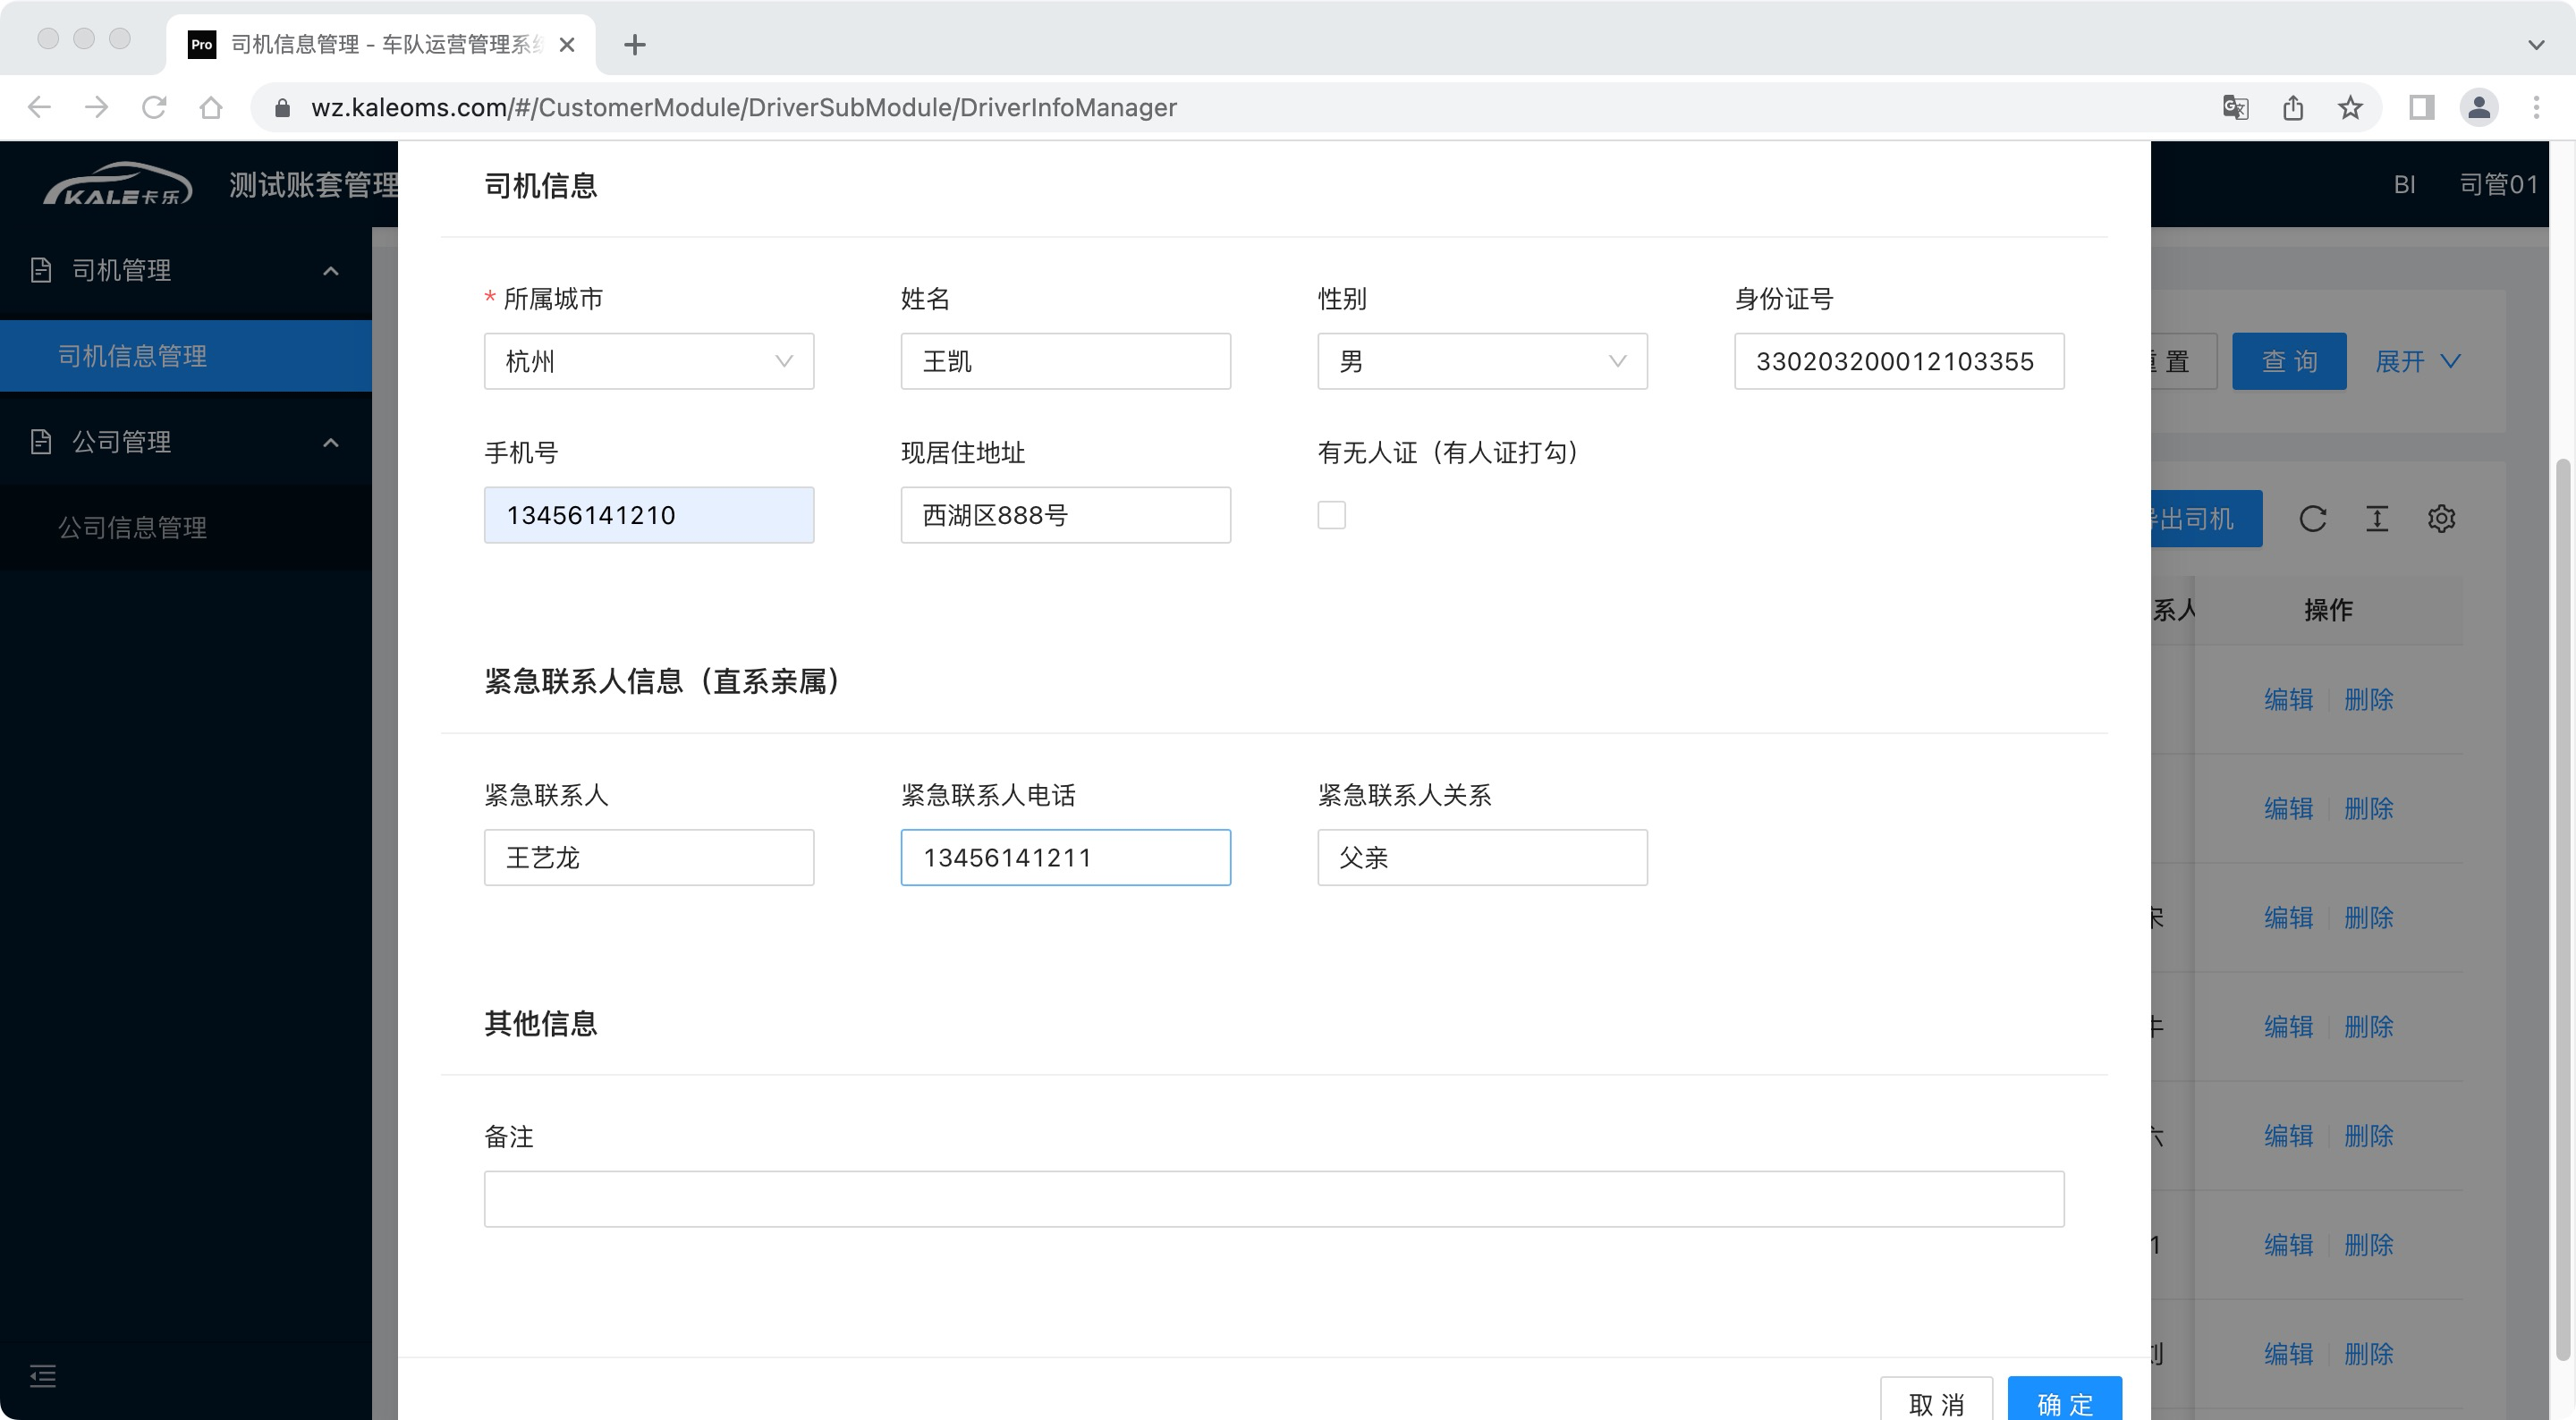Image resolution: width=2576 pixels, height=1420 pixels.
Task: Click the browser forward arrow
Action: click(96, 107)
